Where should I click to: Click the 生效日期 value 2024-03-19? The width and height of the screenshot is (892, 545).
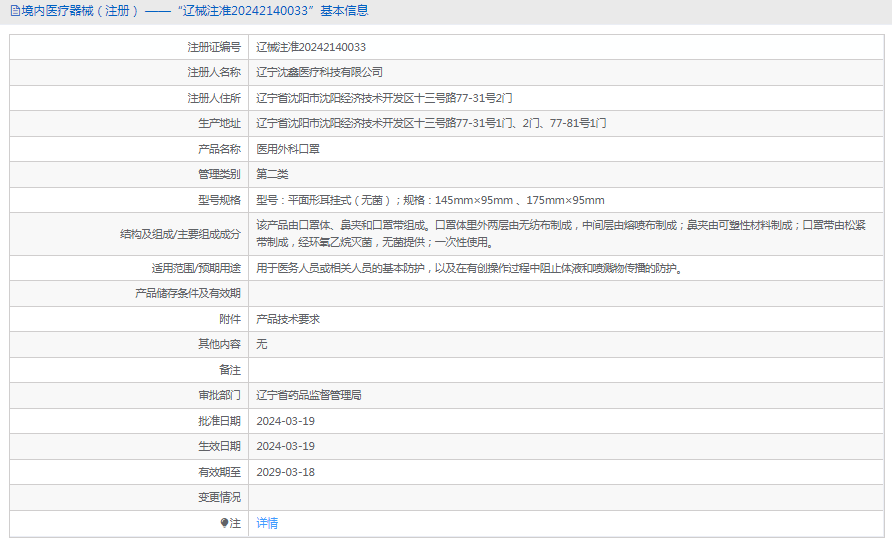click(286, 446)
